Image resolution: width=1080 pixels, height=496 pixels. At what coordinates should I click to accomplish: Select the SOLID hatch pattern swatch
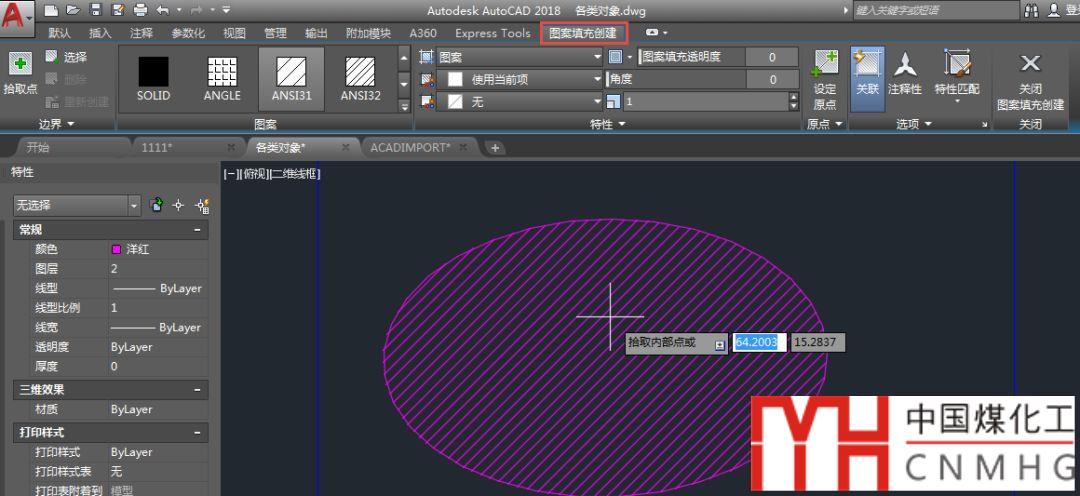coord(153,72)
